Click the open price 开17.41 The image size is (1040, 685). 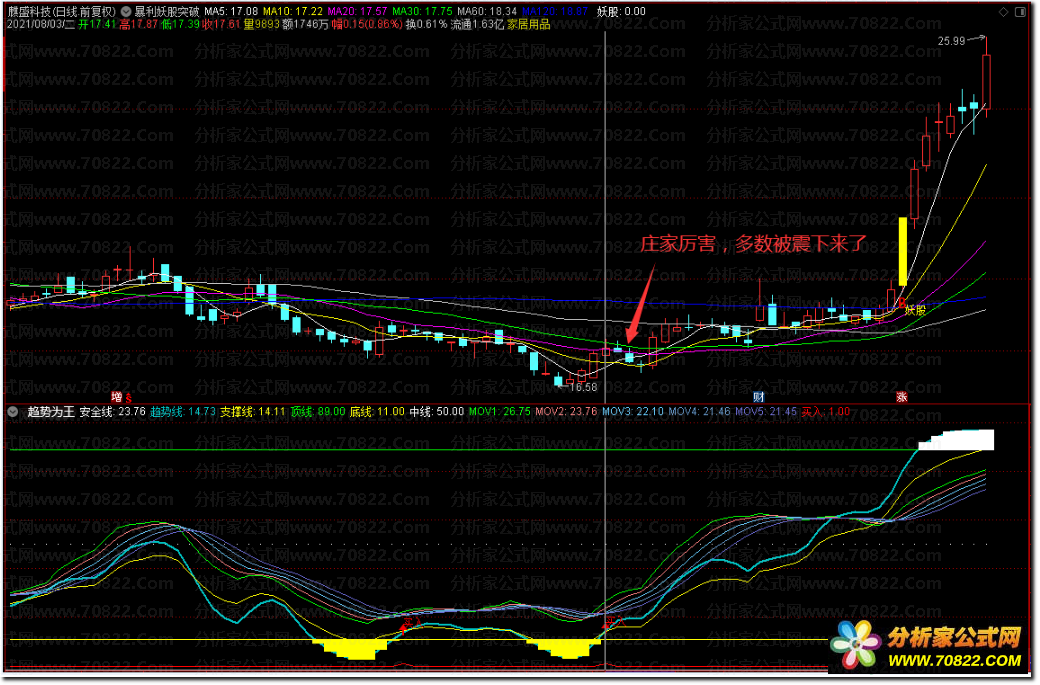tap(98, 25)
